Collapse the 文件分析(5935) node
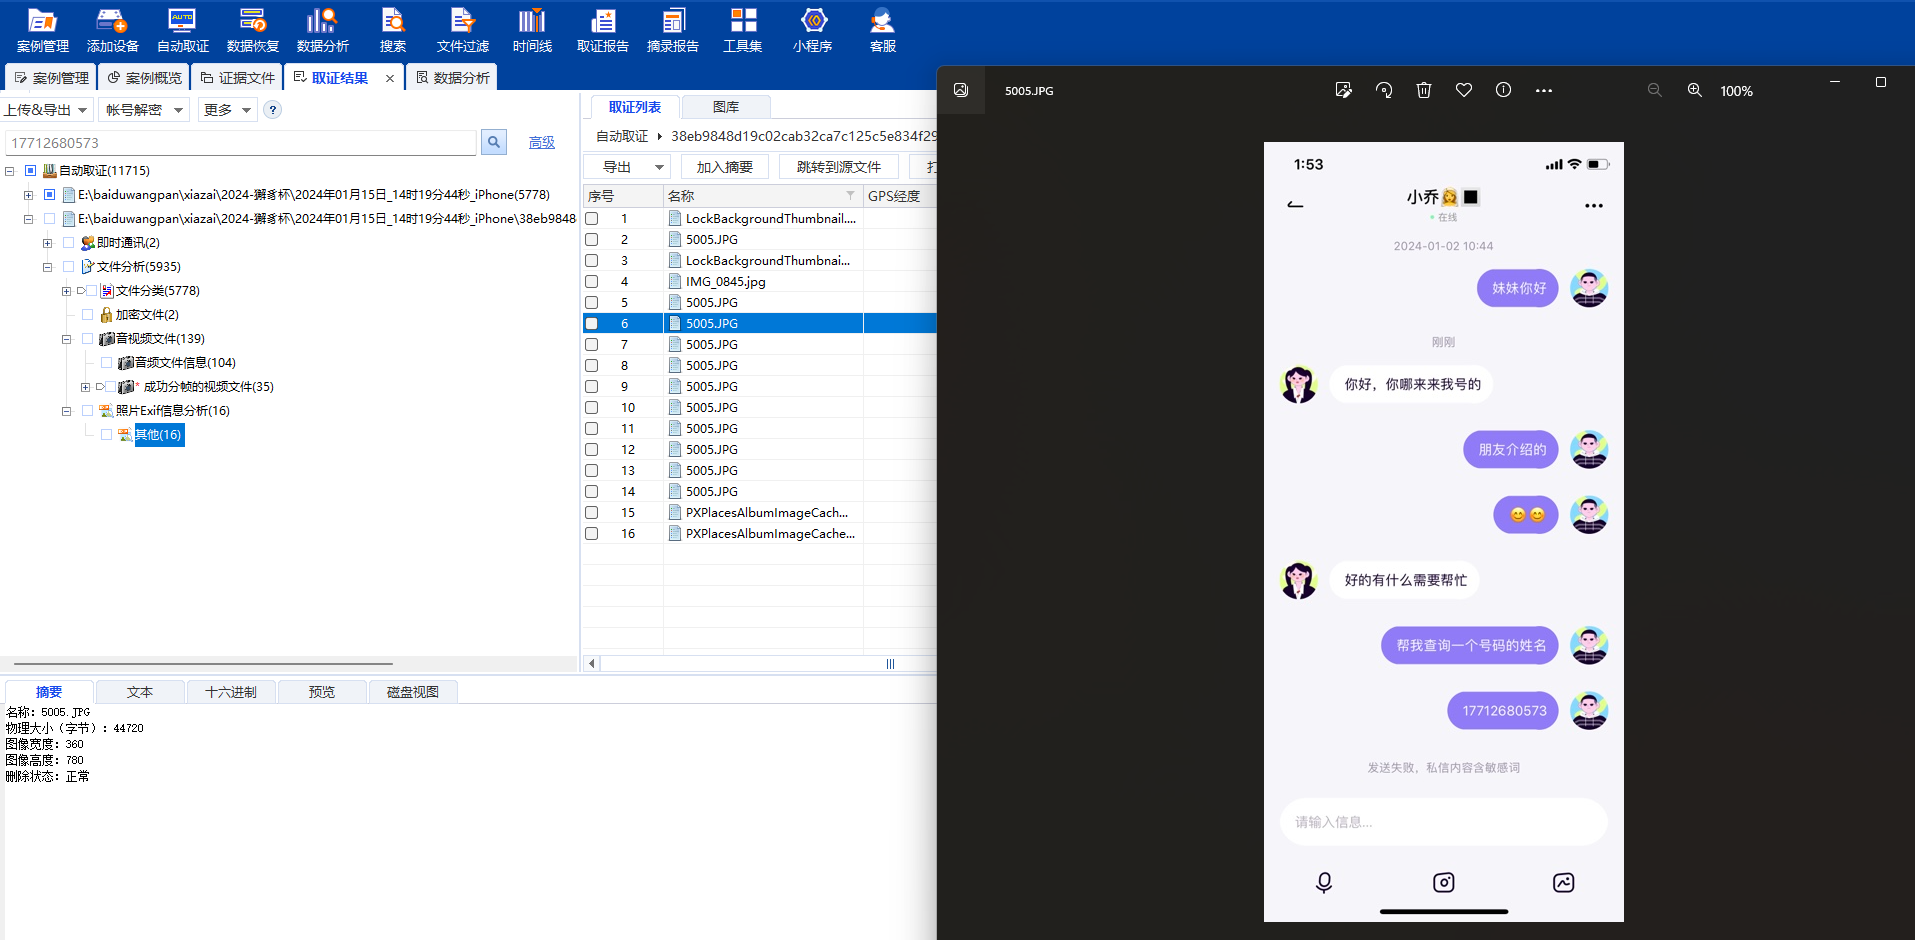Viewport: 1915px width, 940px height. (x=47, y=267)
